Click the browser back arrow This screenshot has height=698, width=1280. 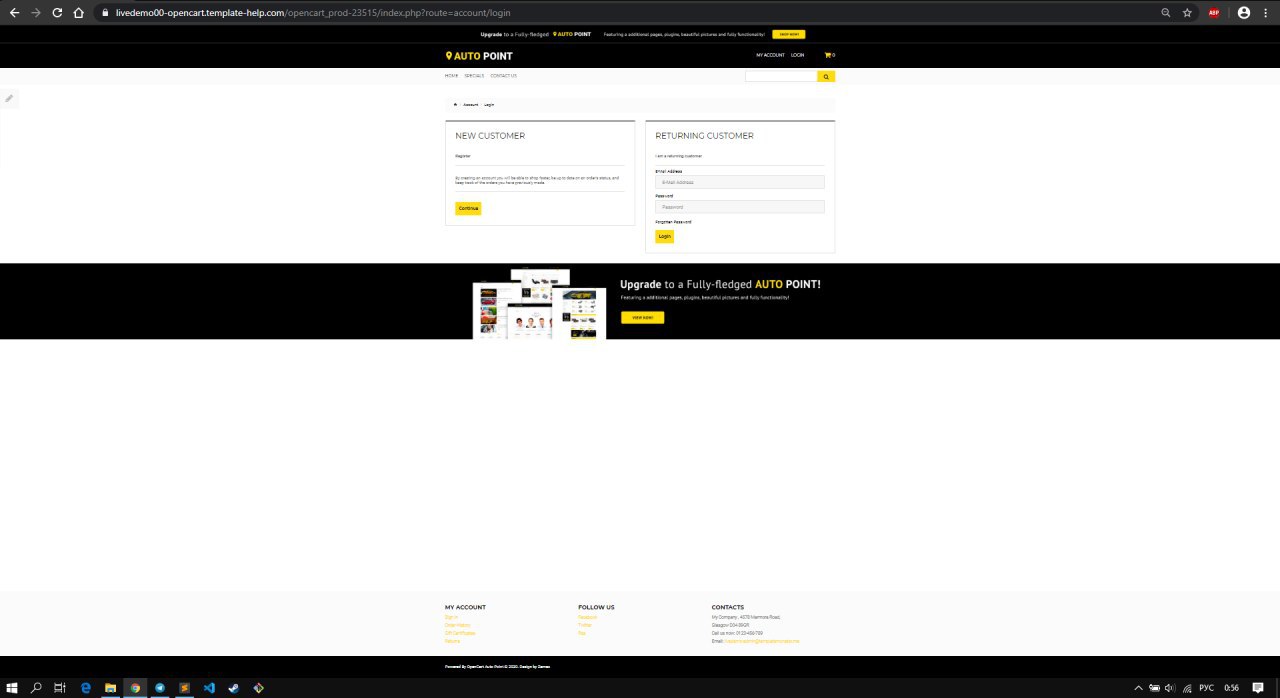pos(14,13)
